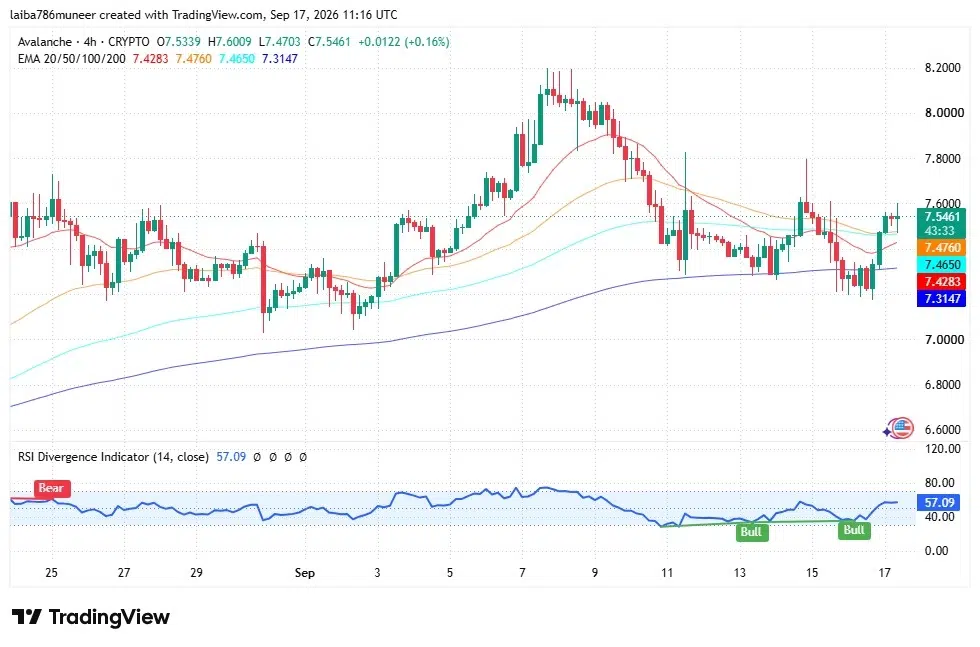Click the 29 date label on the time axis

click(x=196, y=573)
